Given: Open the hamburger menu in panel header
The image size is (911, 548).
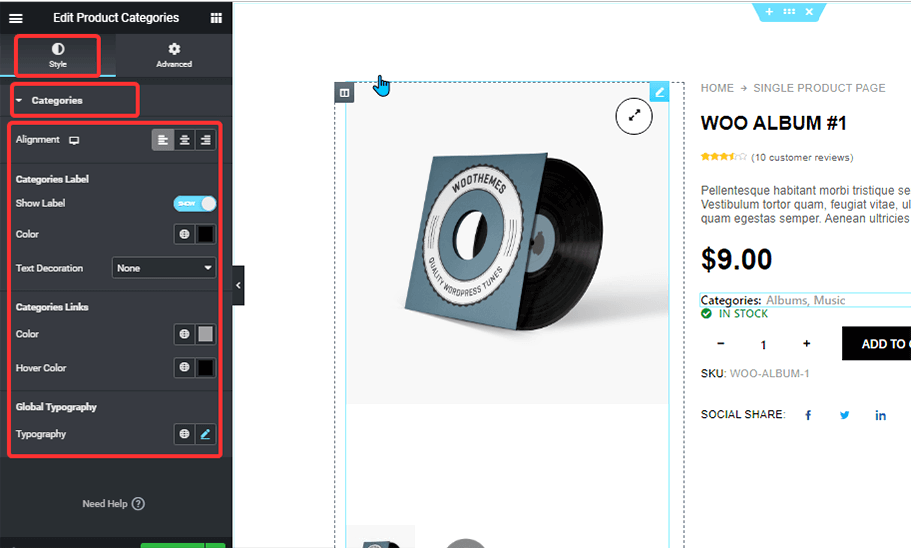Looking at the screenshot, I should tap(16, 18).
